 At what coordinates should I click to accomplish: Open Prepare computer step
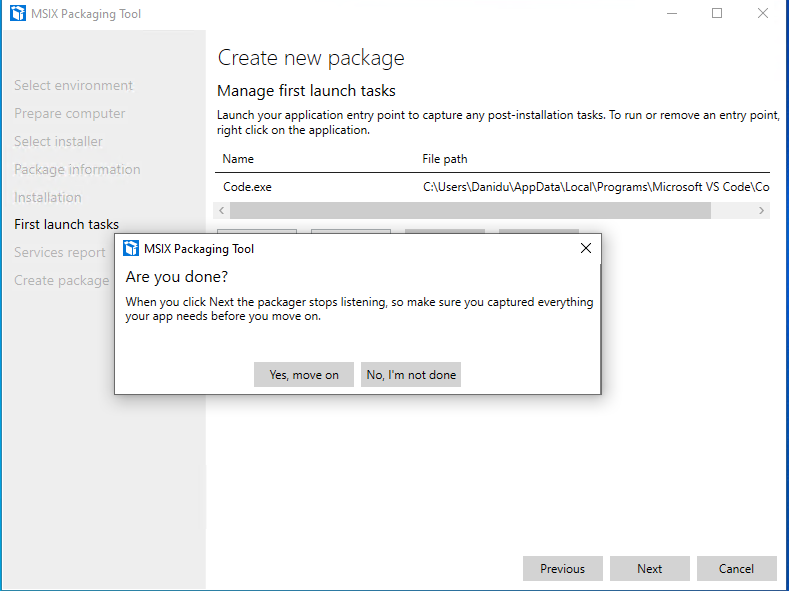point(69,114)
